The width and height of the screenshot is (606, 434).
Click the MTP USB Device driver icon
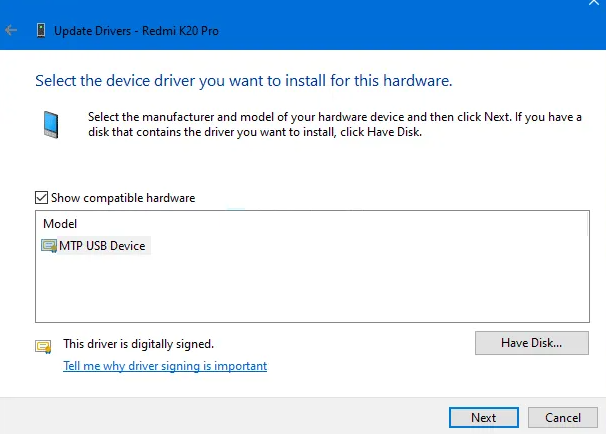tap(50, 245)
